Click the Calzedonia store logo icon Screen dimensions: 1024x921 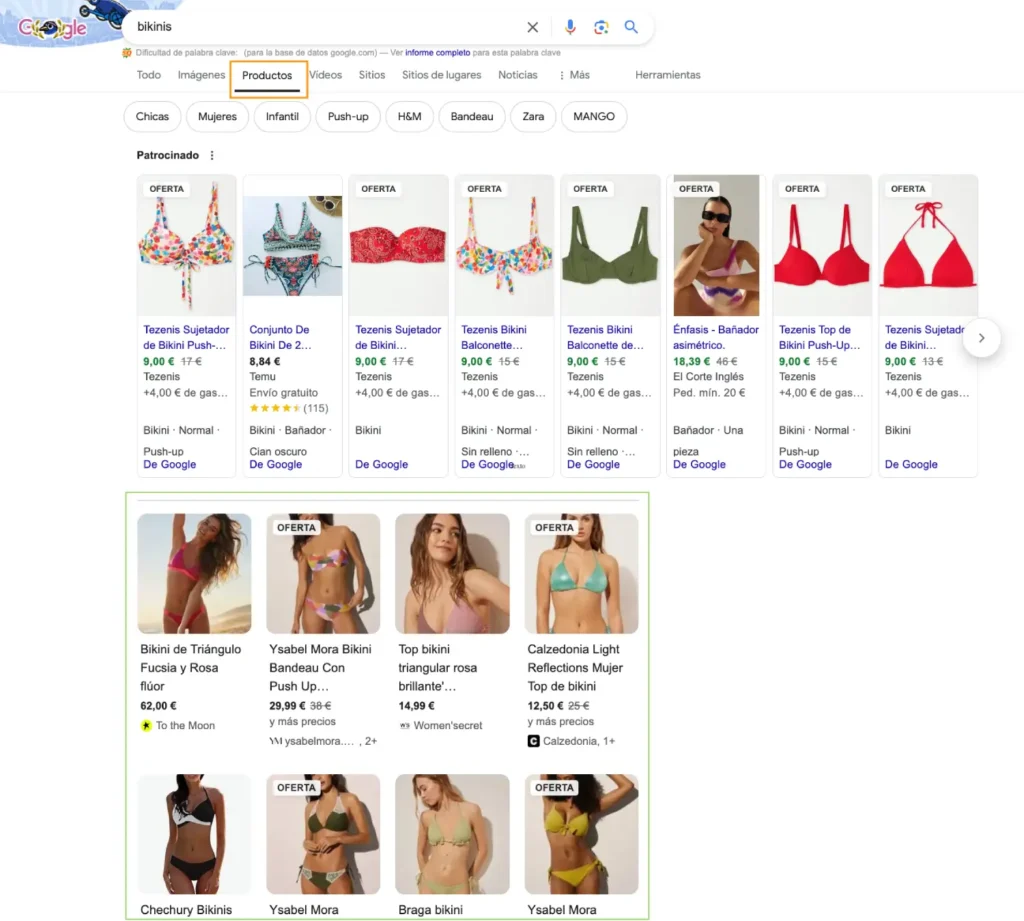[x=534, y=741]
